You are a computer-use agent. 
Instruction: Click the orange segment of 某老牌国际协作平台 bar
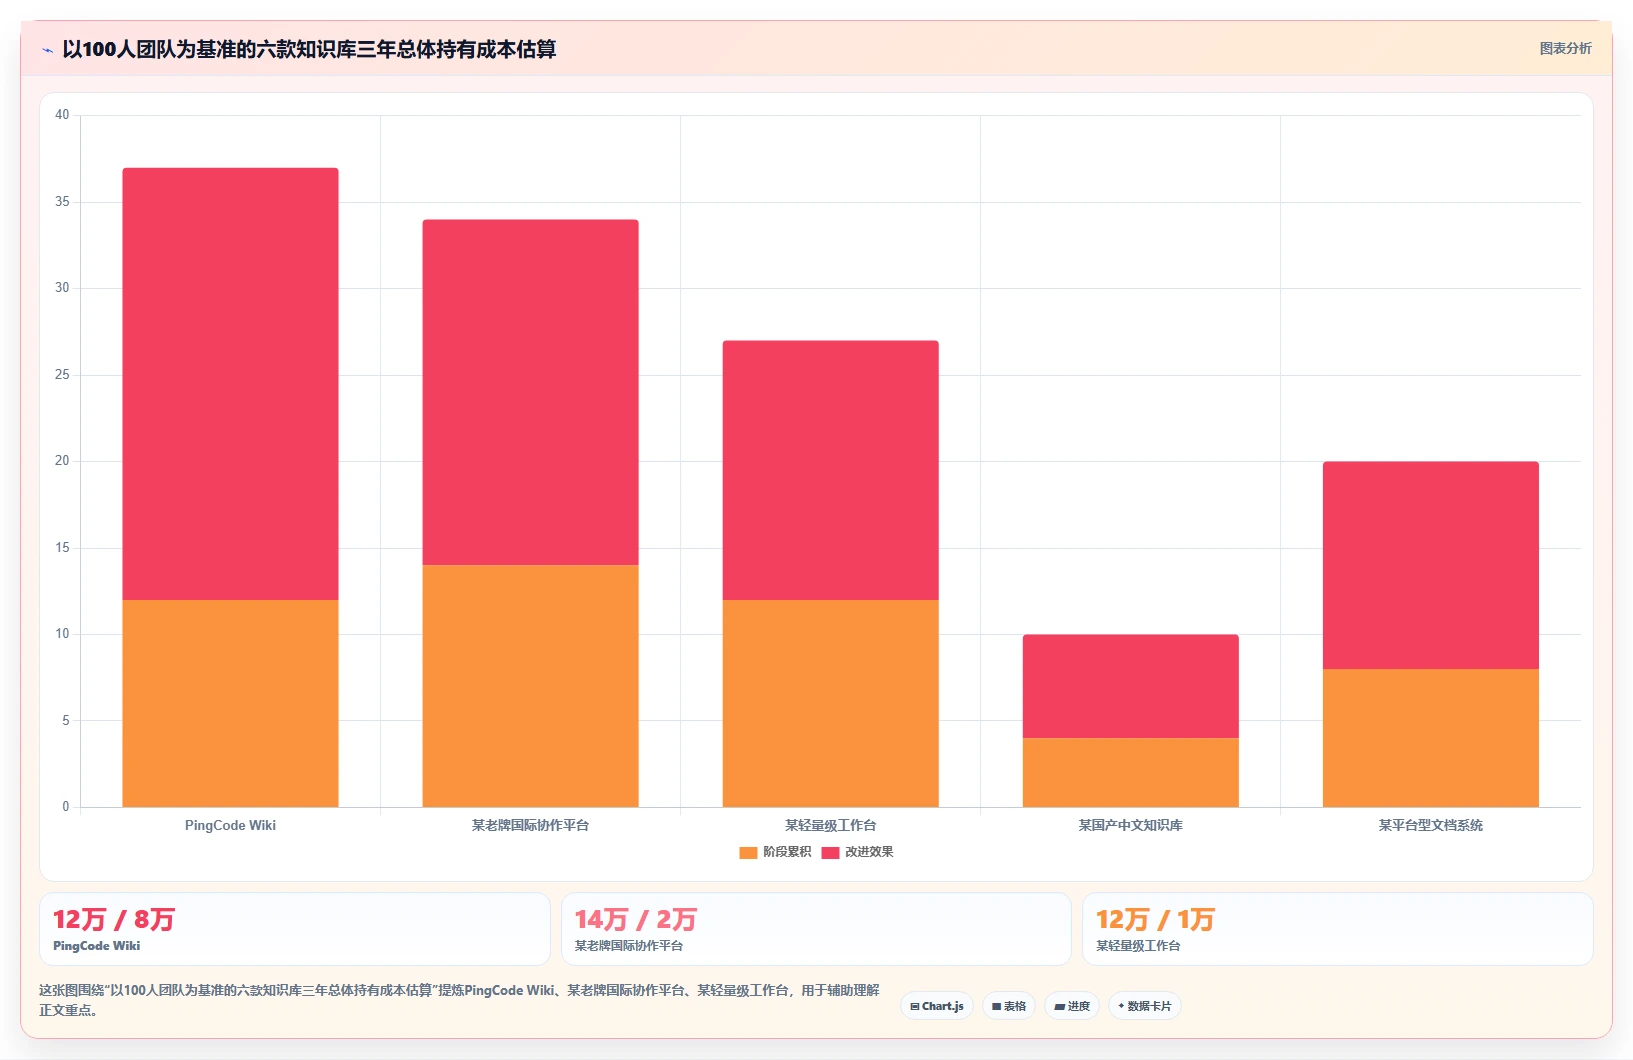[530, 686]
